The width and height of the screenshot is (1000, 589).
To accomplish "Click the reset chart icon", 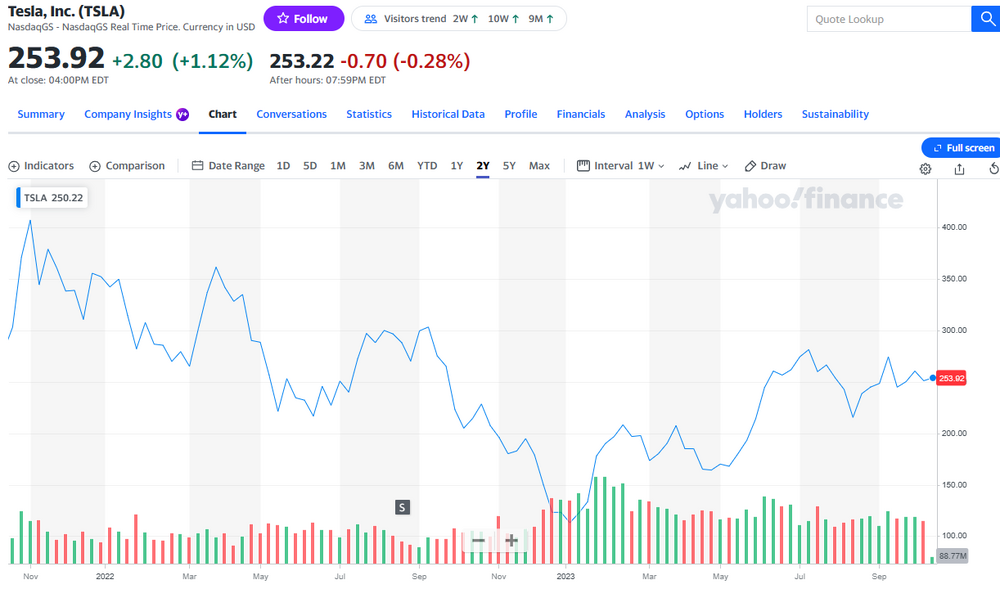I will point(993,169).
